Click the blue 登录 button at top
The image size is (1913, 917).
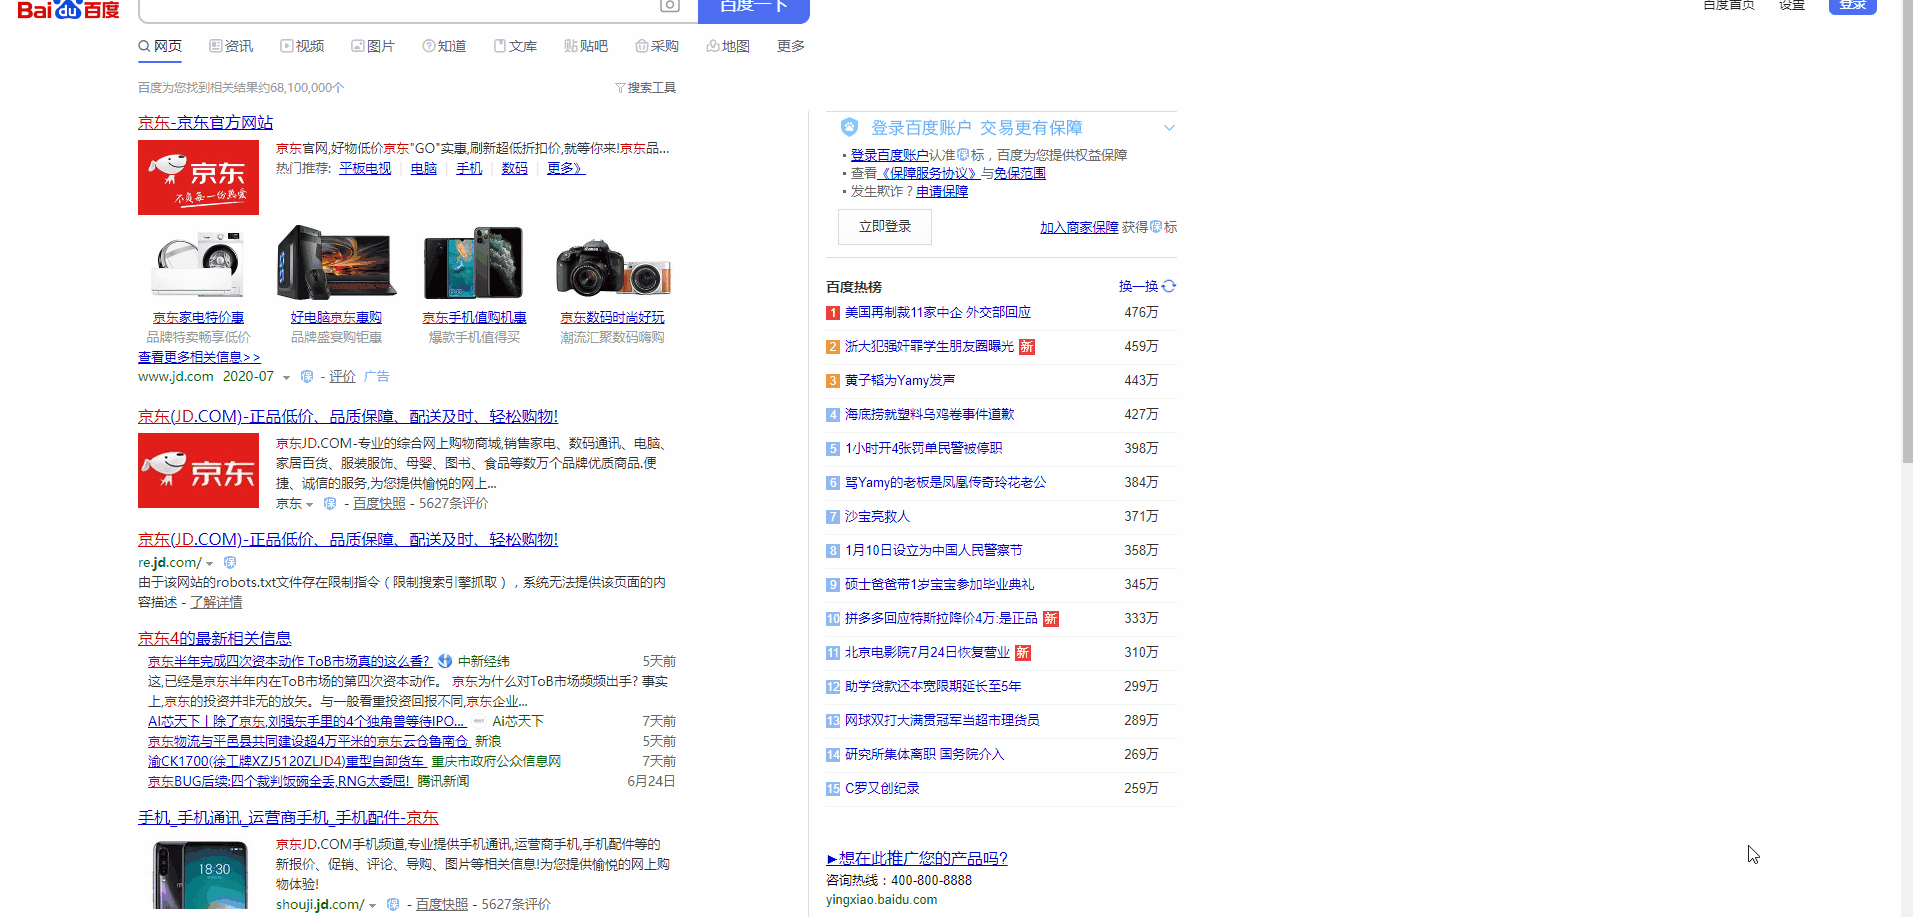[x=1853, y=6]
